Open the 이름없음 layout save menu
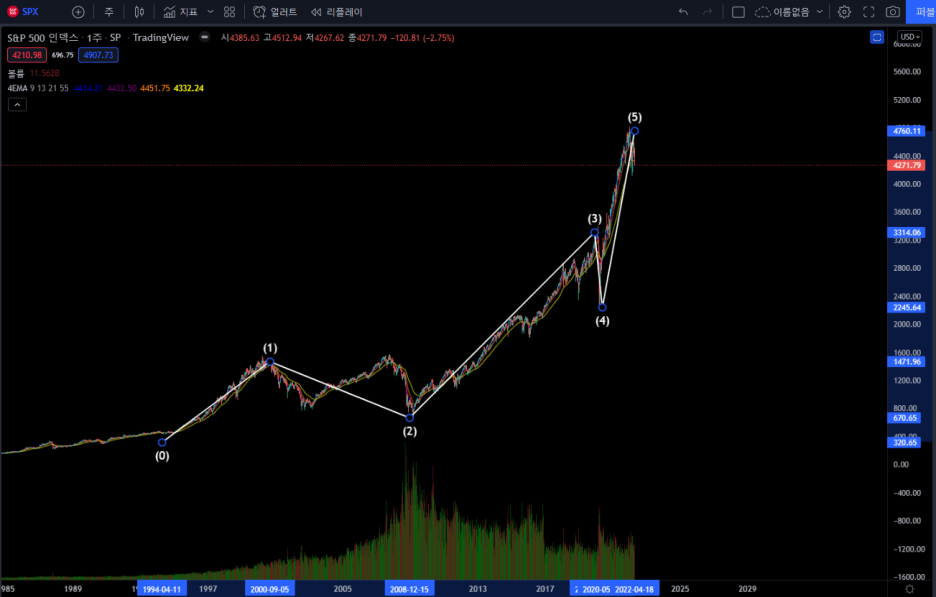This screenshot has width=936, height=597. 789,12
